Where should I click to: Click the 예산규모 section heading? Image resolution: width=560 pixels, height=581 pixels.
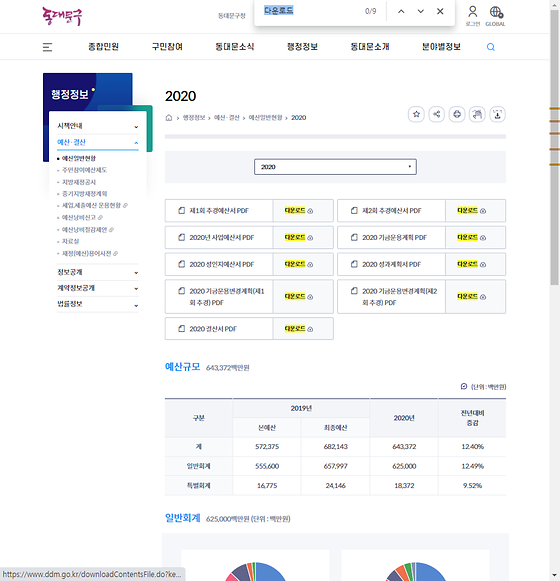182,367
